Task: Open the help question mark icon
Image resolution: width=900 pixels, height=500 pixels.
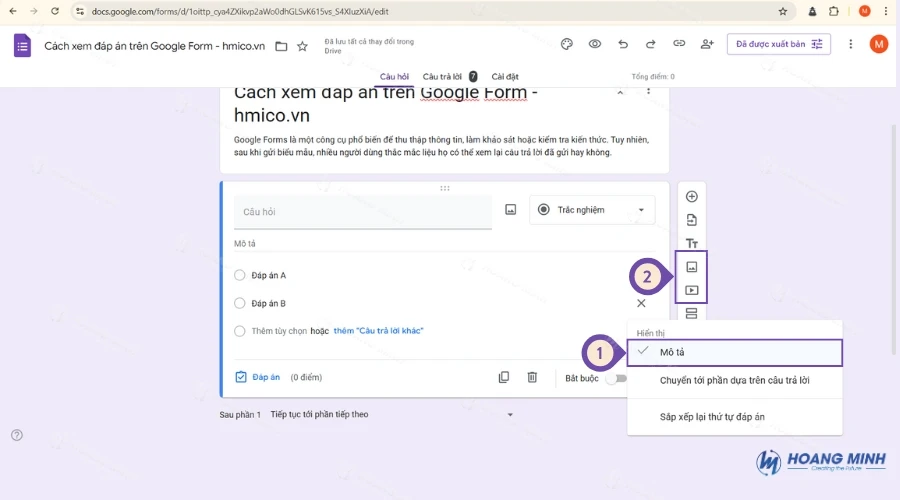Action: pos(17,435)
